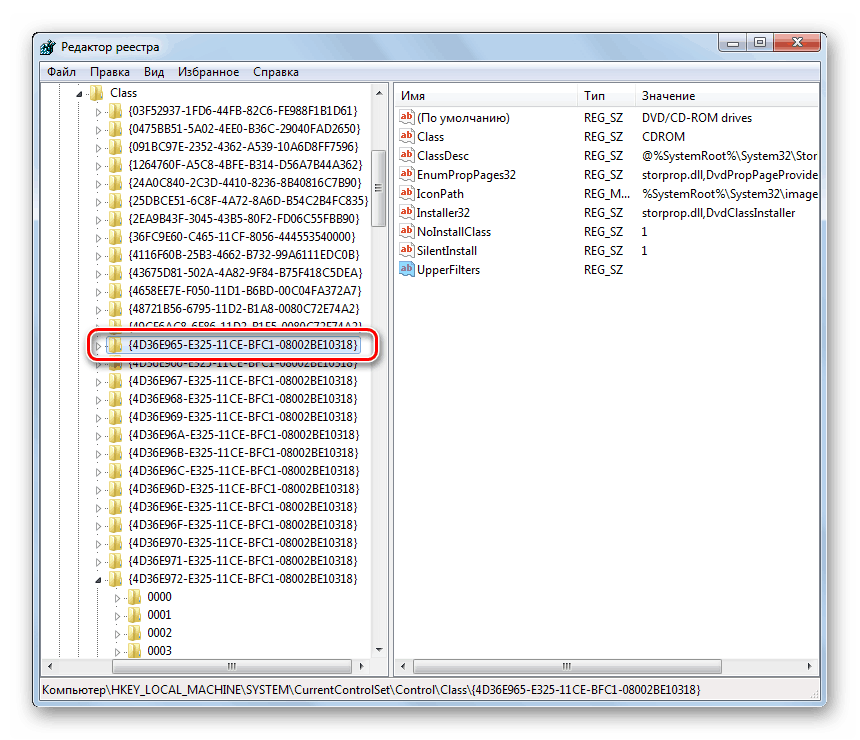The height and width of the screenshot is (740, 860).
Task: Expand the 0002 subkey
Action: (117, 634)
